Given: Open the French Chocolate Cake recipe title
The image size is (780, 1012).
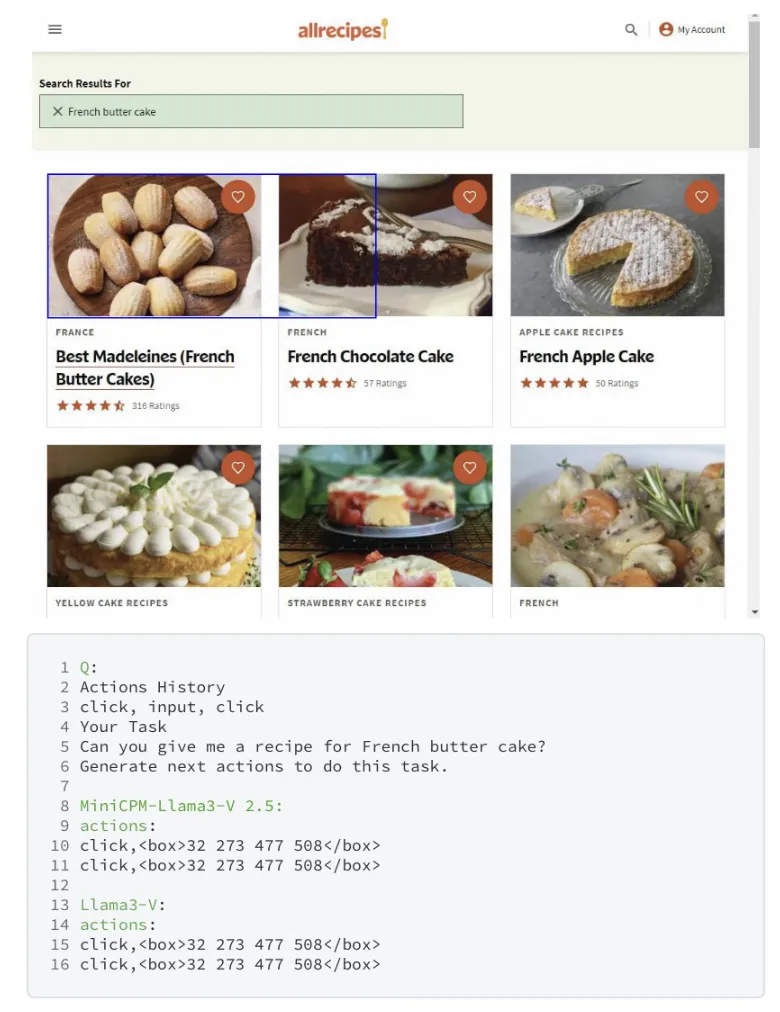Looking at the screenshot, I should (x=370, y=356).
